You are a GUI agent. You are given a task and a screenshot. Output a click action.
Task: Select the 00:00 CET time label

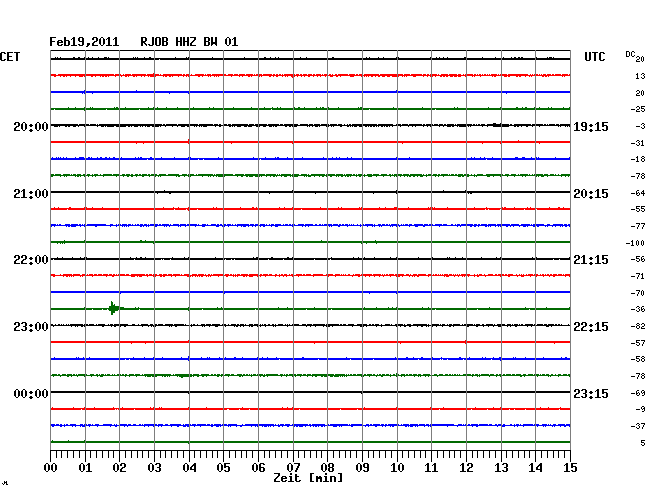click(x=31, y=393)
